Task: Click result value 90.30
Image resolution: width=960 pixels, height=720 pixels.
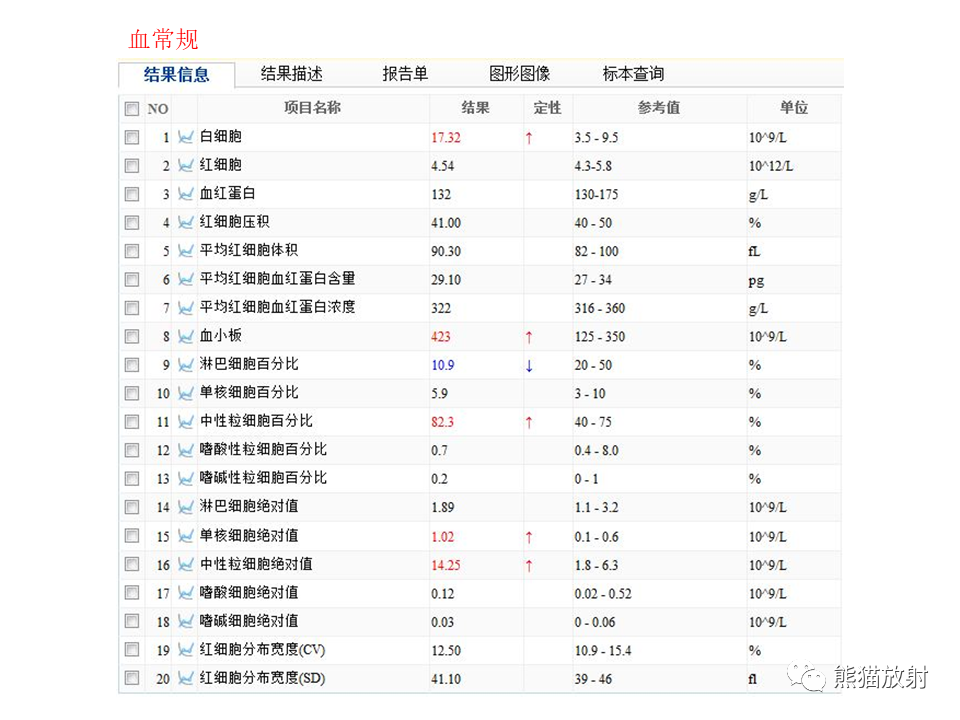Action: coord(446,252)
